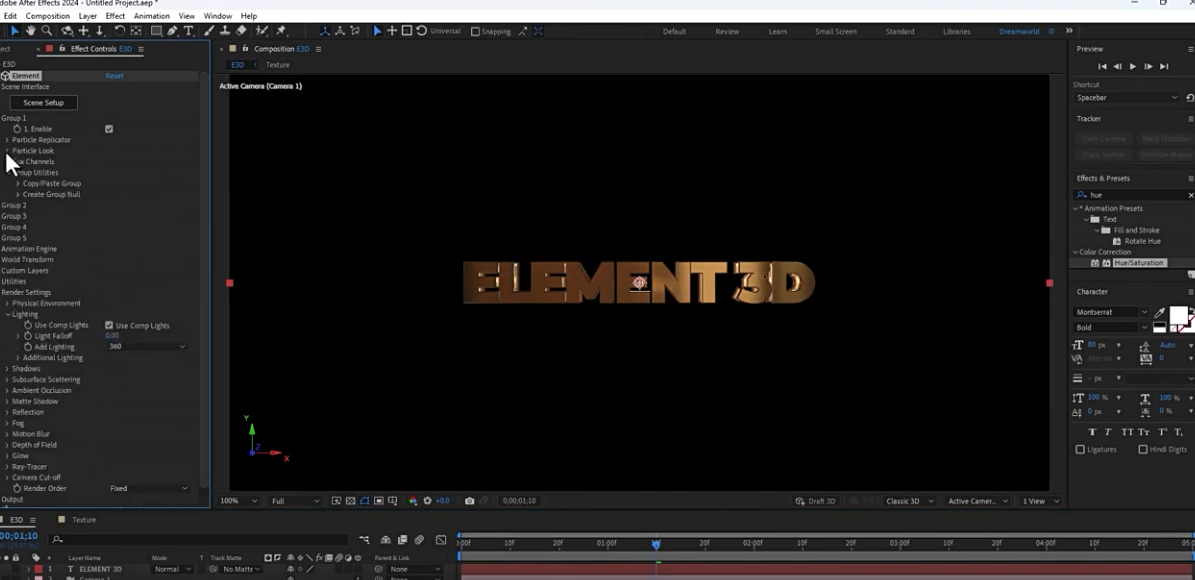Click the red label swatch of ELEMENT 3D layer
1195x580 pixels.
pyautogui.click(x=38, y=569)
